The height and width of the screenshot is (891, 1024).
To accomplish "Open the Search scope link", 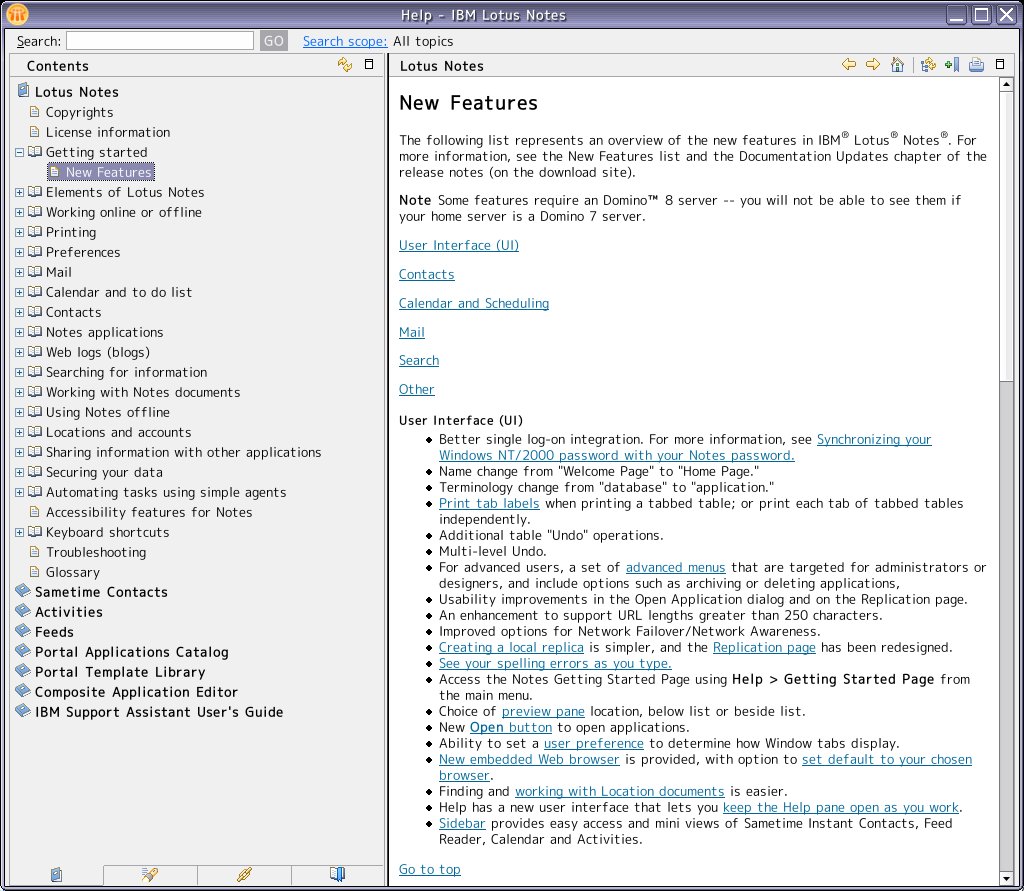I will [x=345, y=41].
